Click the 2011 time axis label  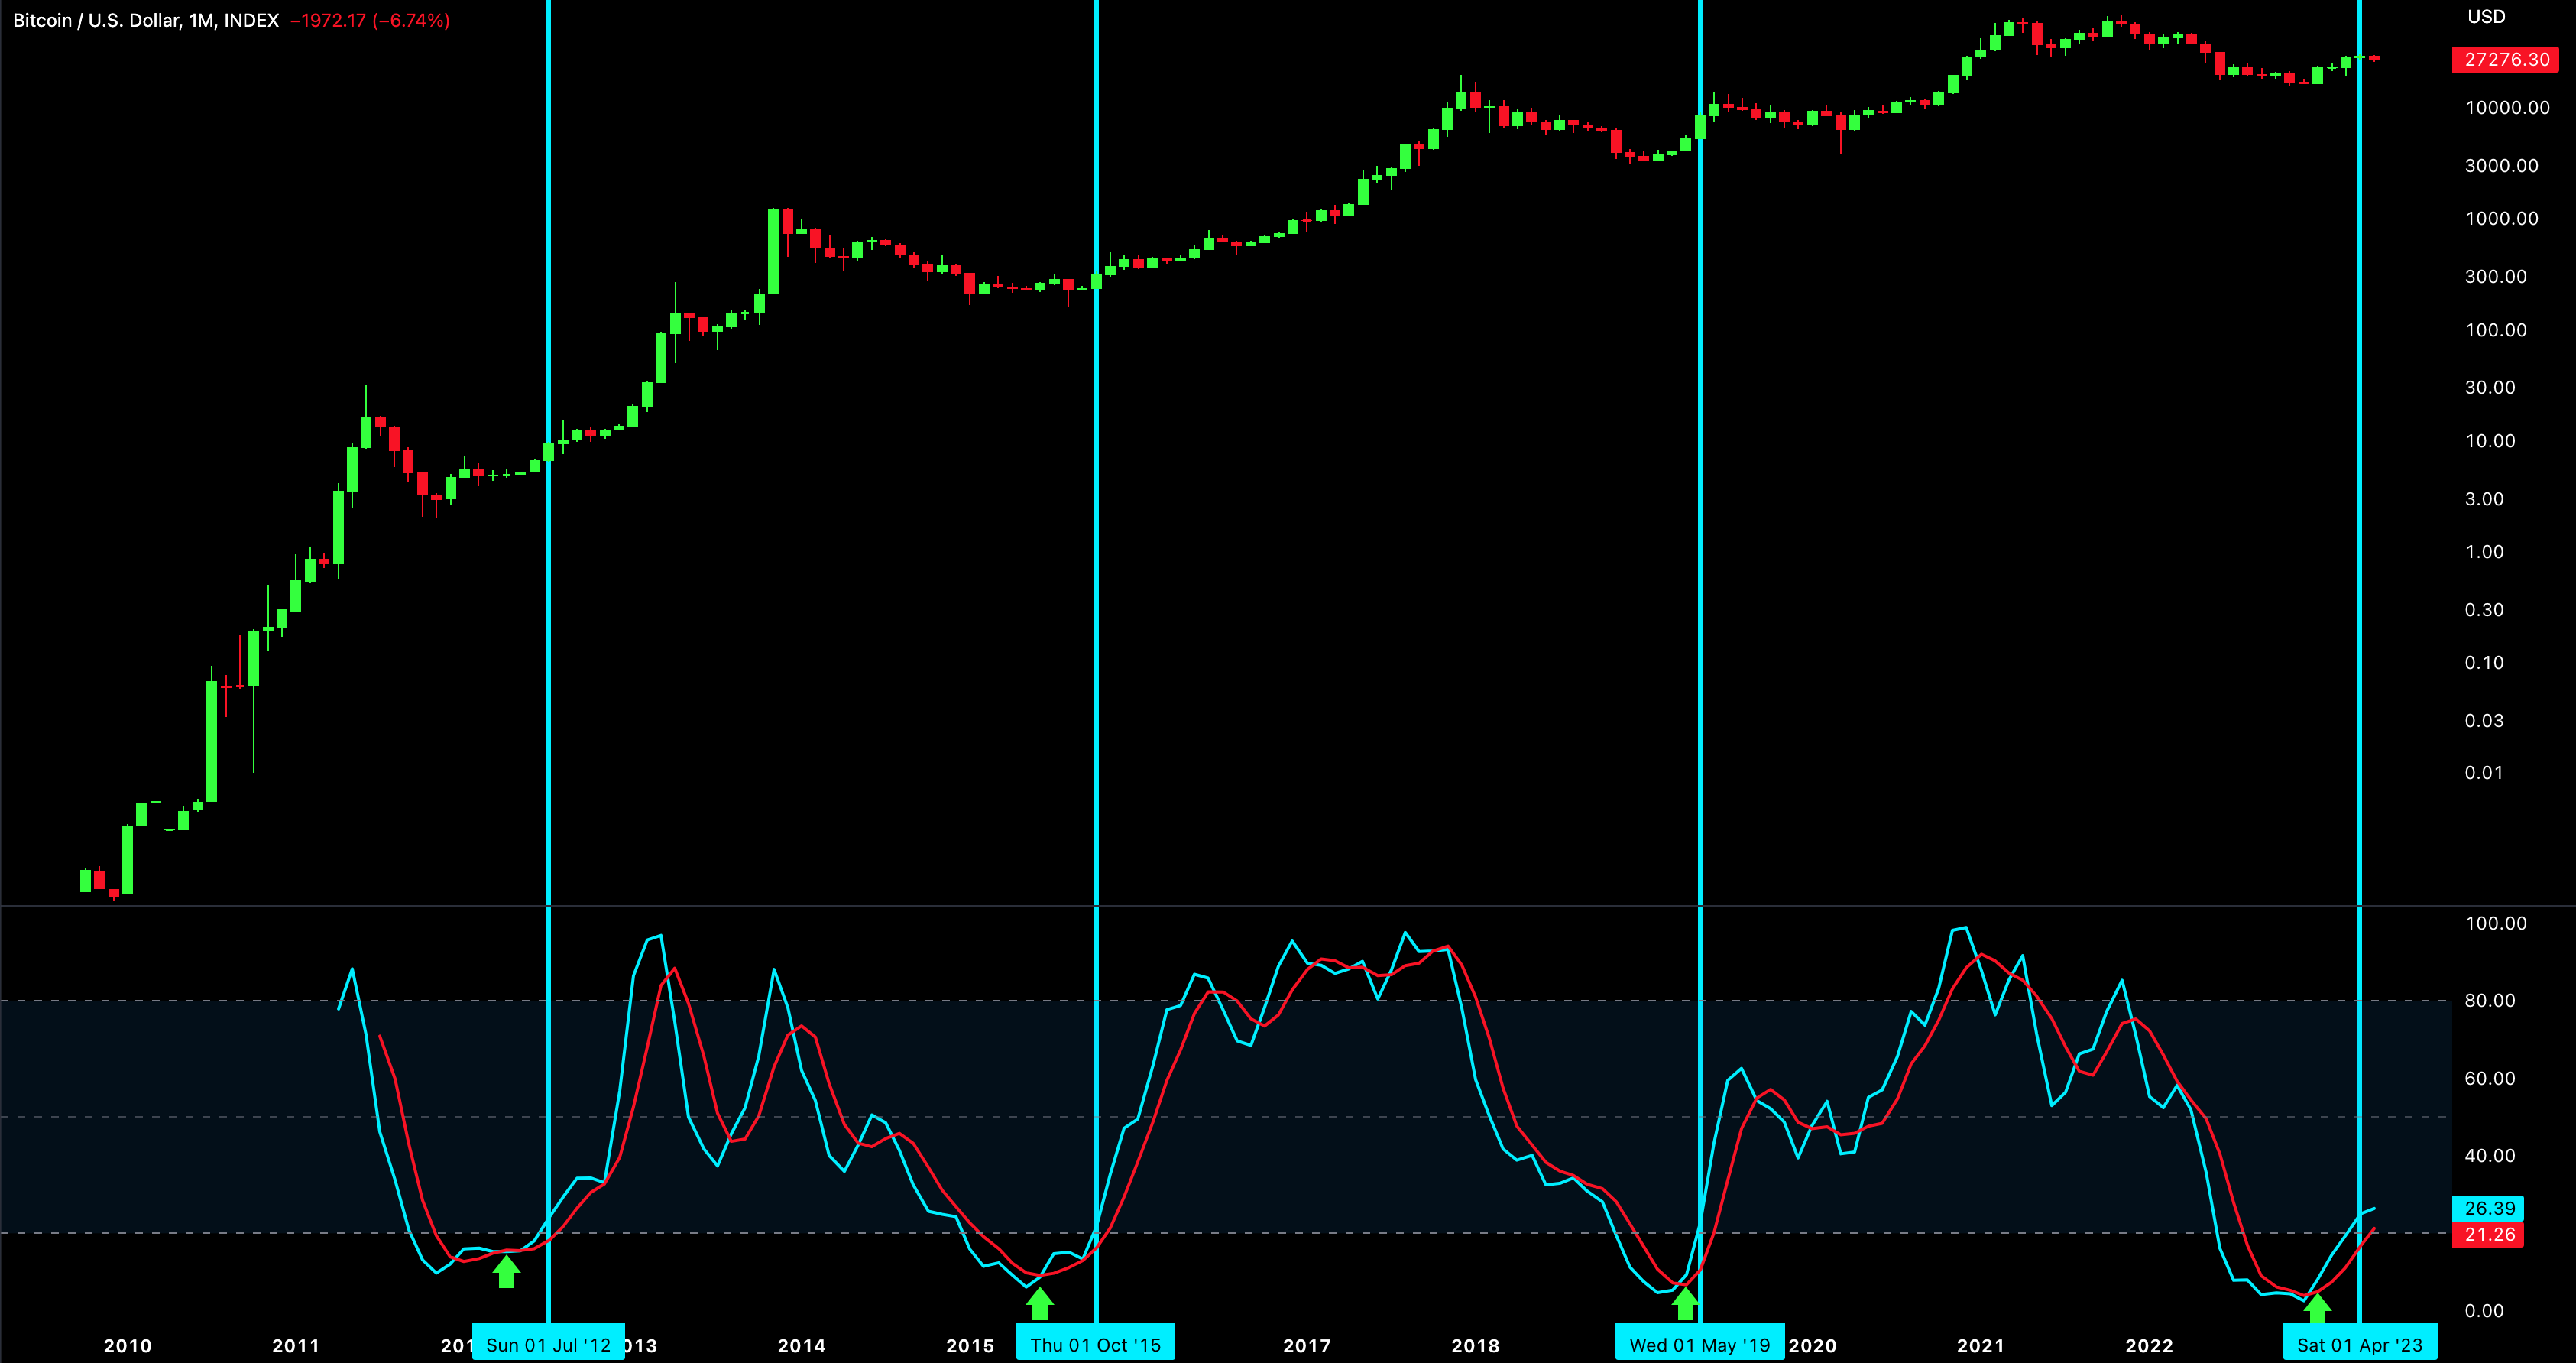(297, 1346)
